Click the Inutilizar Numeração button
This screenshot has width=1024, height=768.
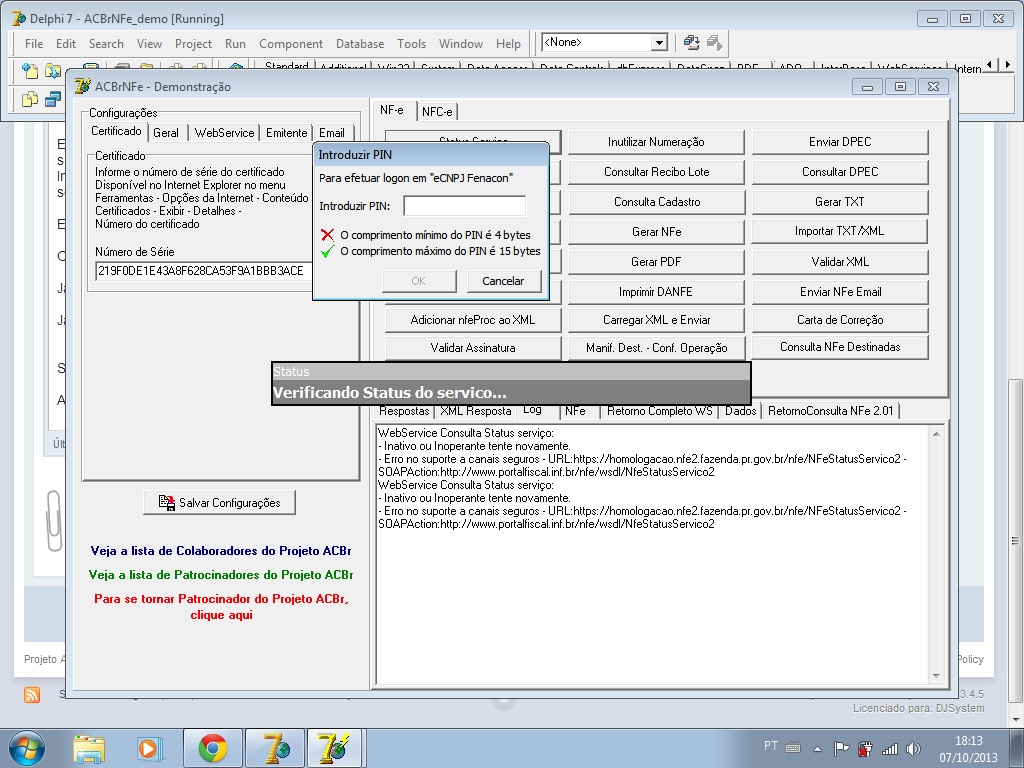tap(656, 142)
